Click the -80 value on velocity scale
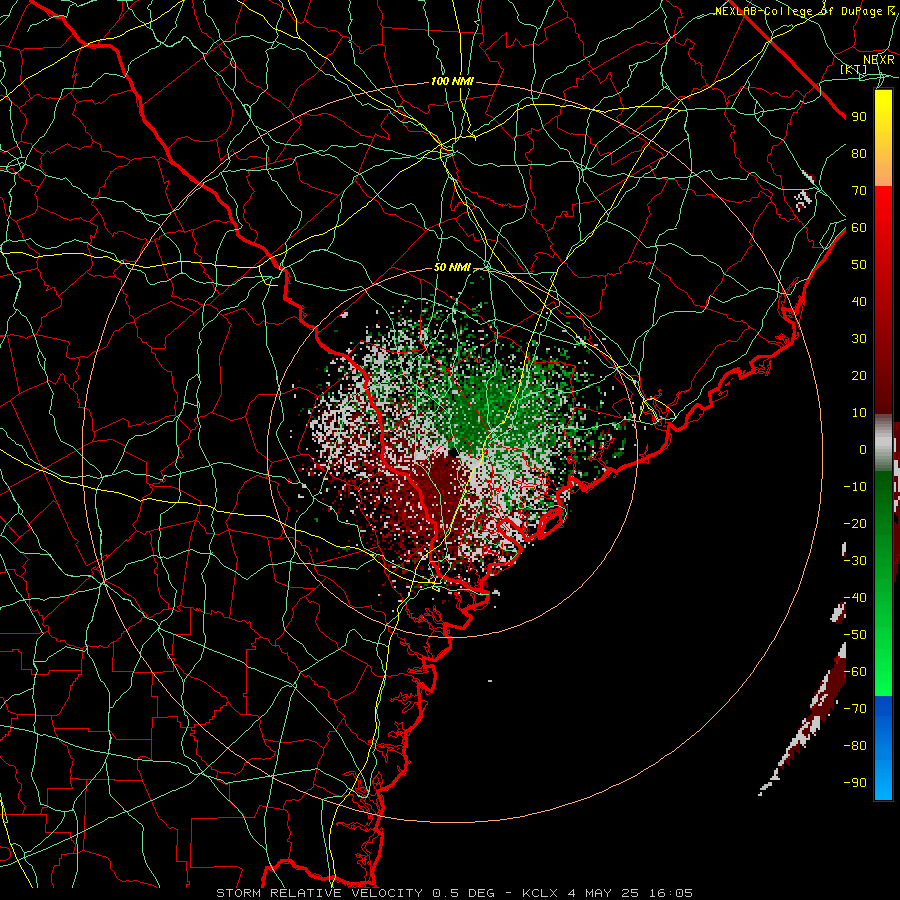This screenshot has height=900, width=900. (855, 746)
